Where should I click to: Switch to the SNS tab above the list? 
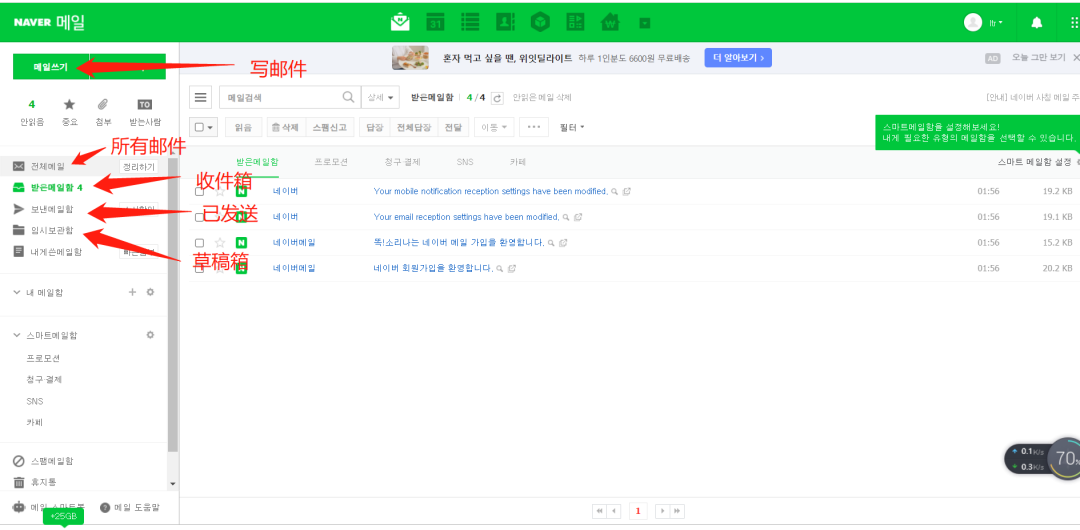pos(465,162)
